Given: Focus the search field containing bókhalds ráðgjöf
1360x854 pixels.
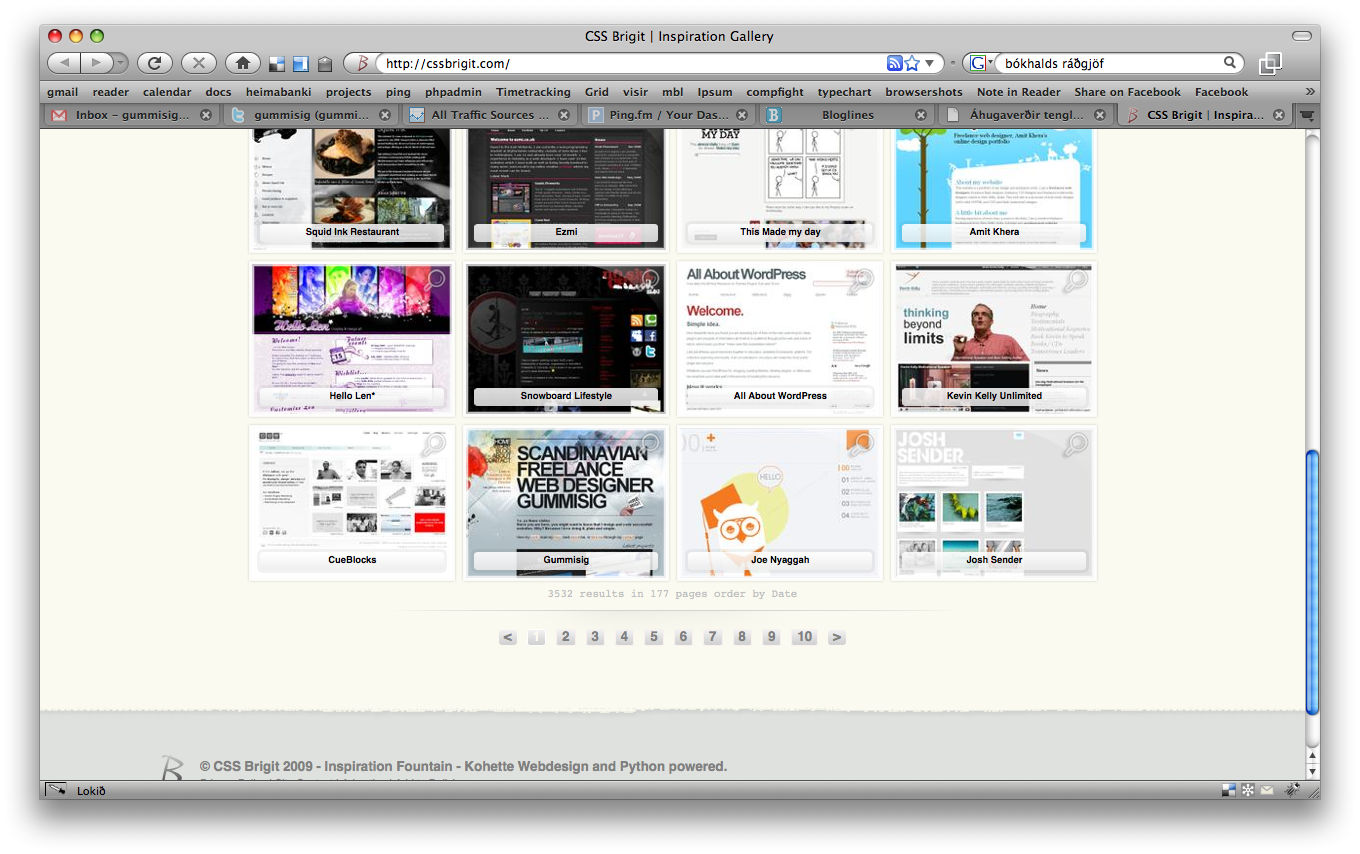Looking at the screenshot, I should point(1109,63).
